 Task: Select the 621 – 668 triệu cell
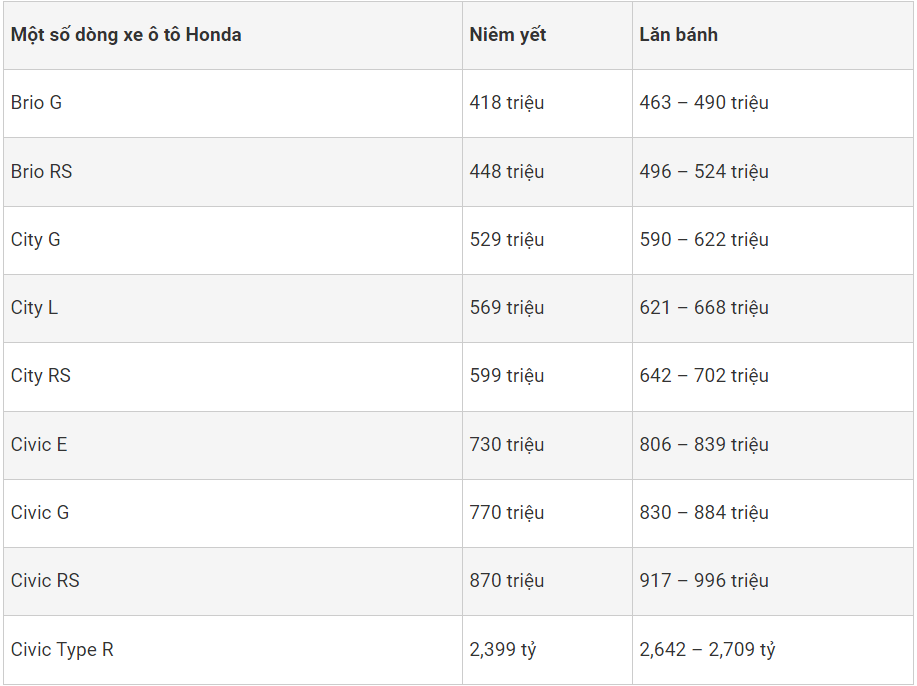704,308
